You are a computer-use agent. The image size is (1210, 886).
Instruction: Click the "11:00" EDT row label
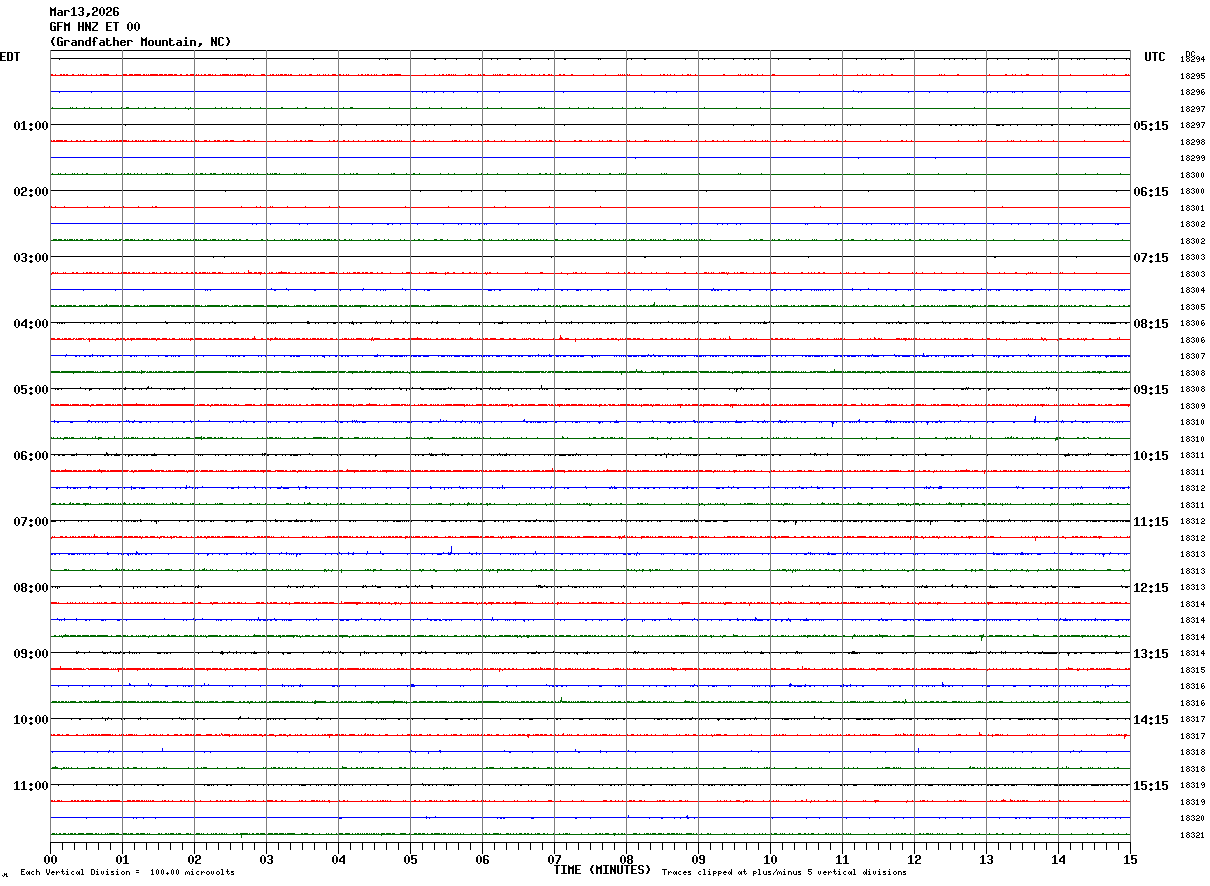pyautogui.click(x=31, y=786)
